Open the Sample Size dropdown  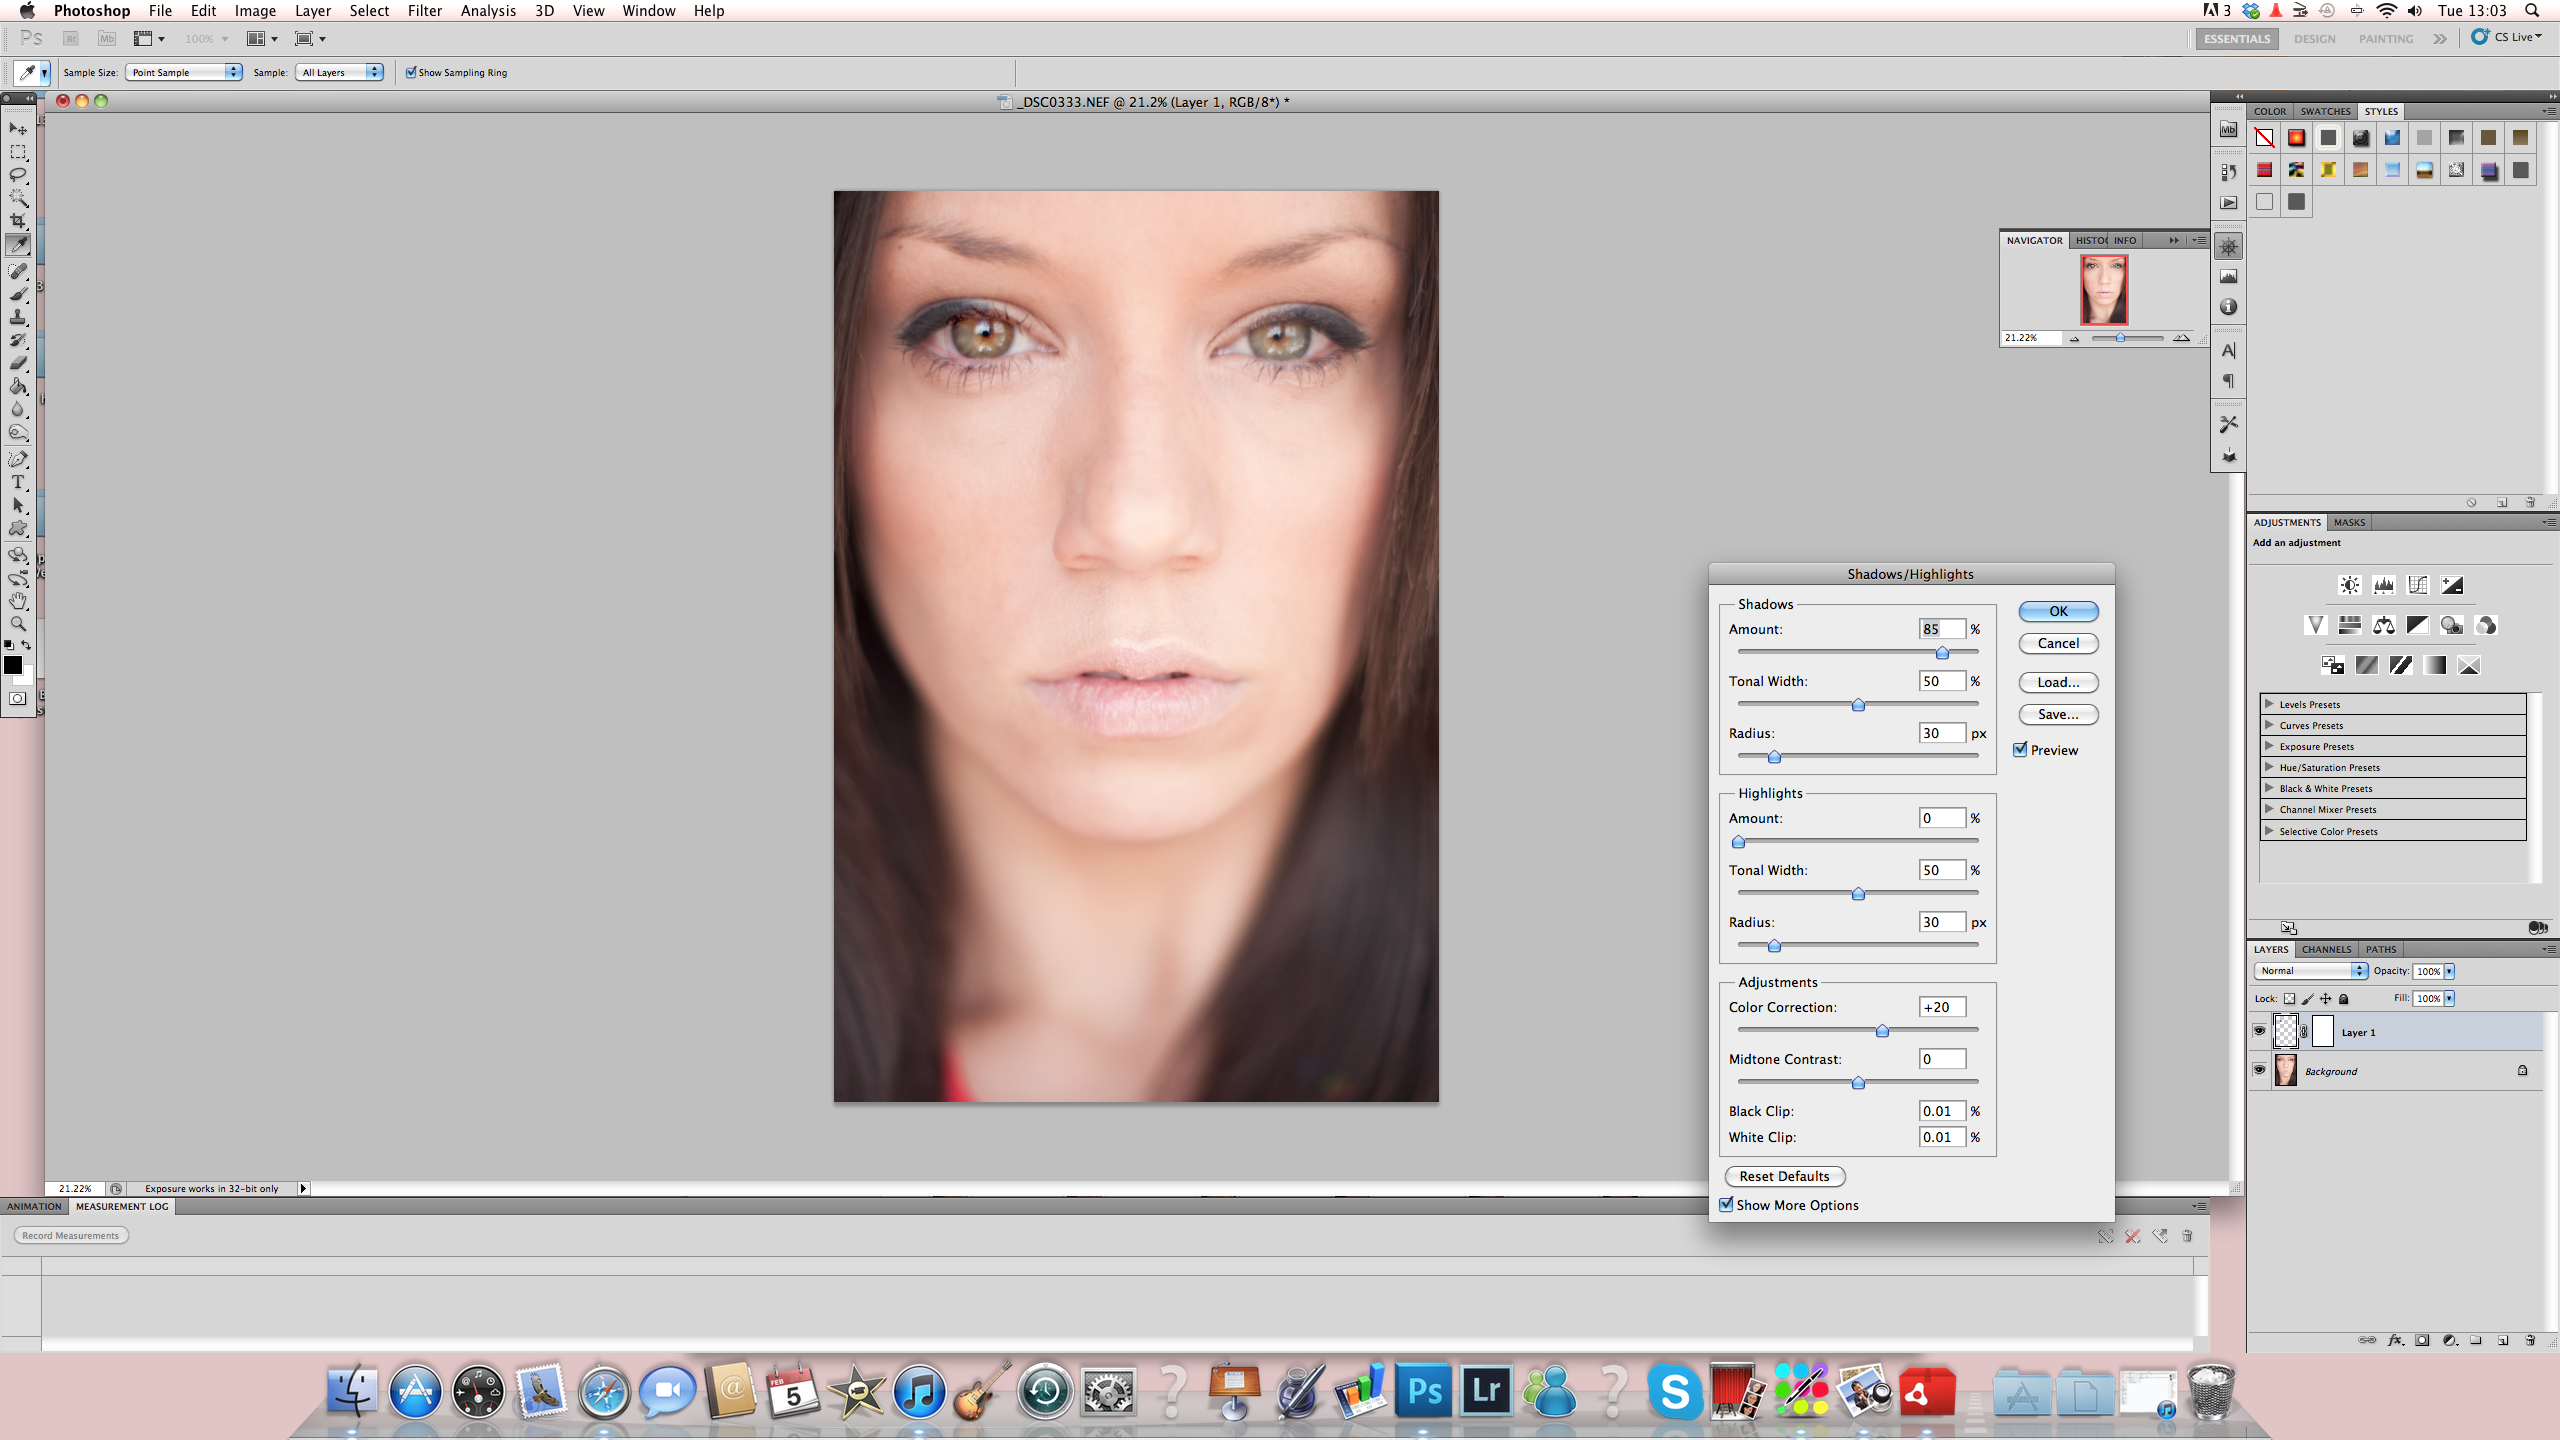pyautogui.click(x=185, y=72)
